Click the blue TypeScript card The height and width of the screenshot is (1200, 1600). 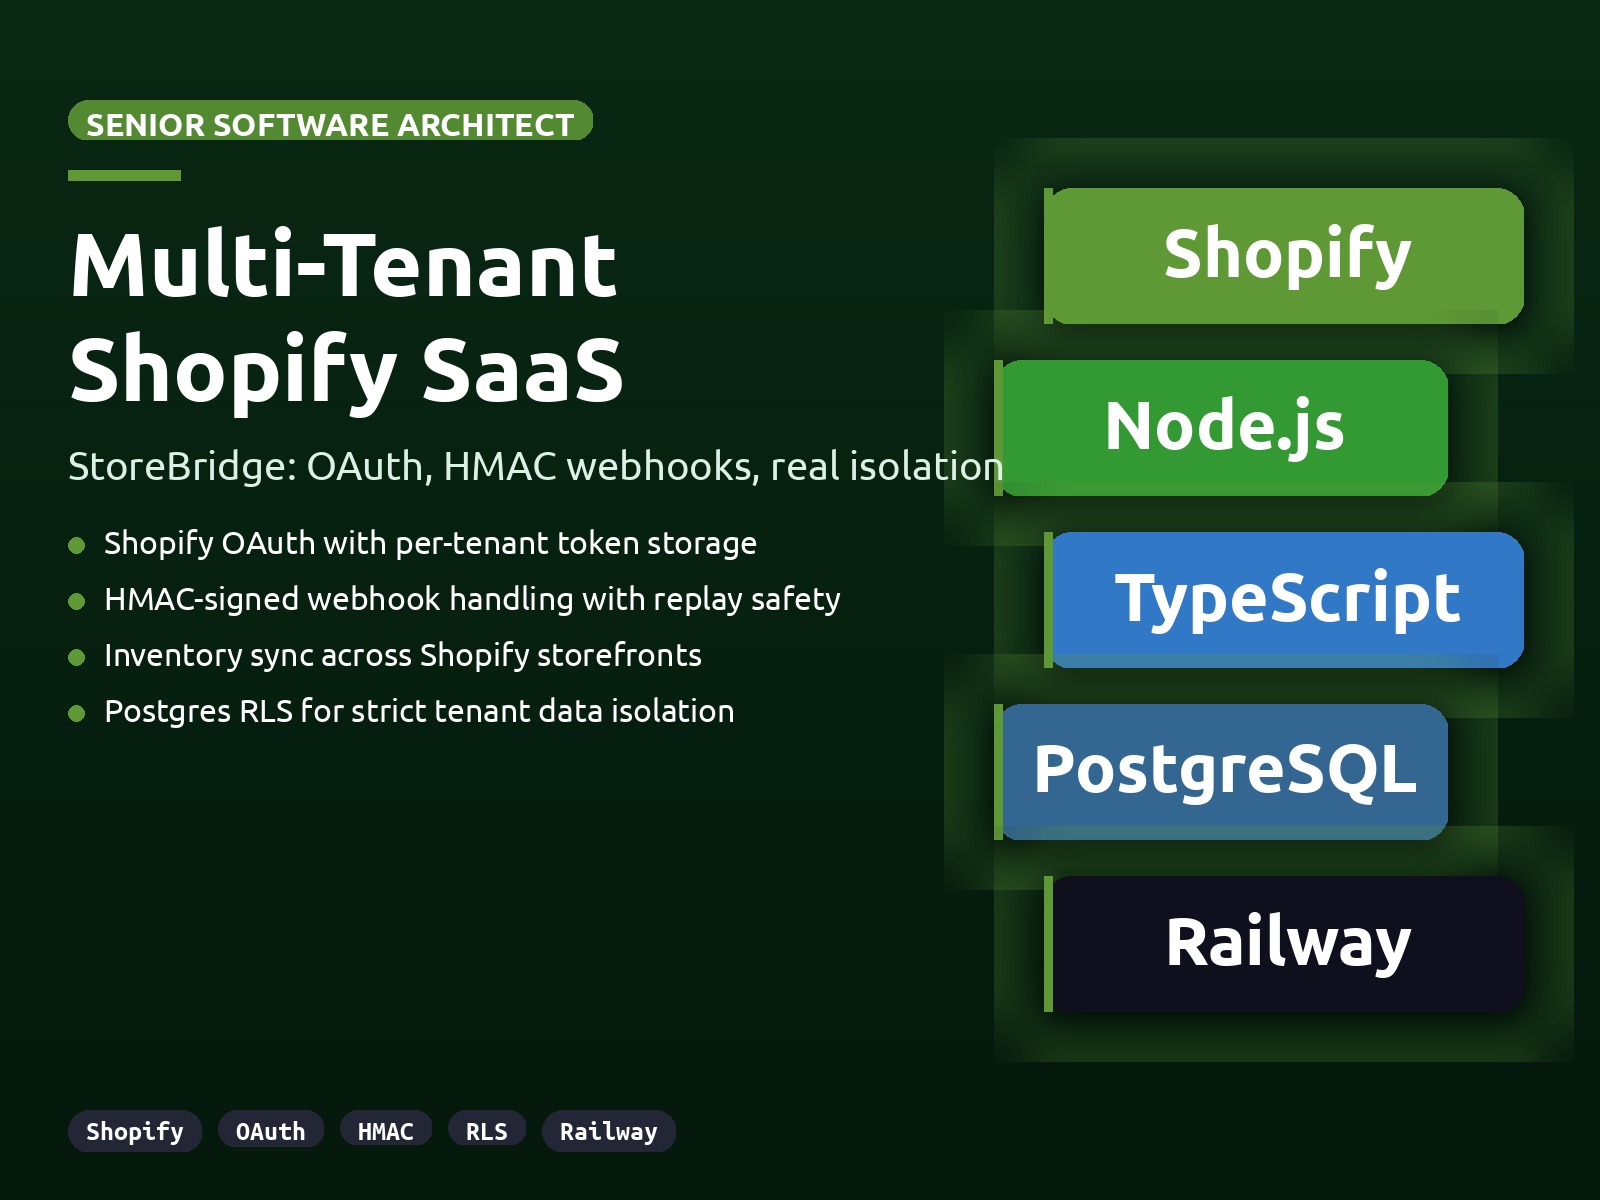click(x=1286, y=599)
